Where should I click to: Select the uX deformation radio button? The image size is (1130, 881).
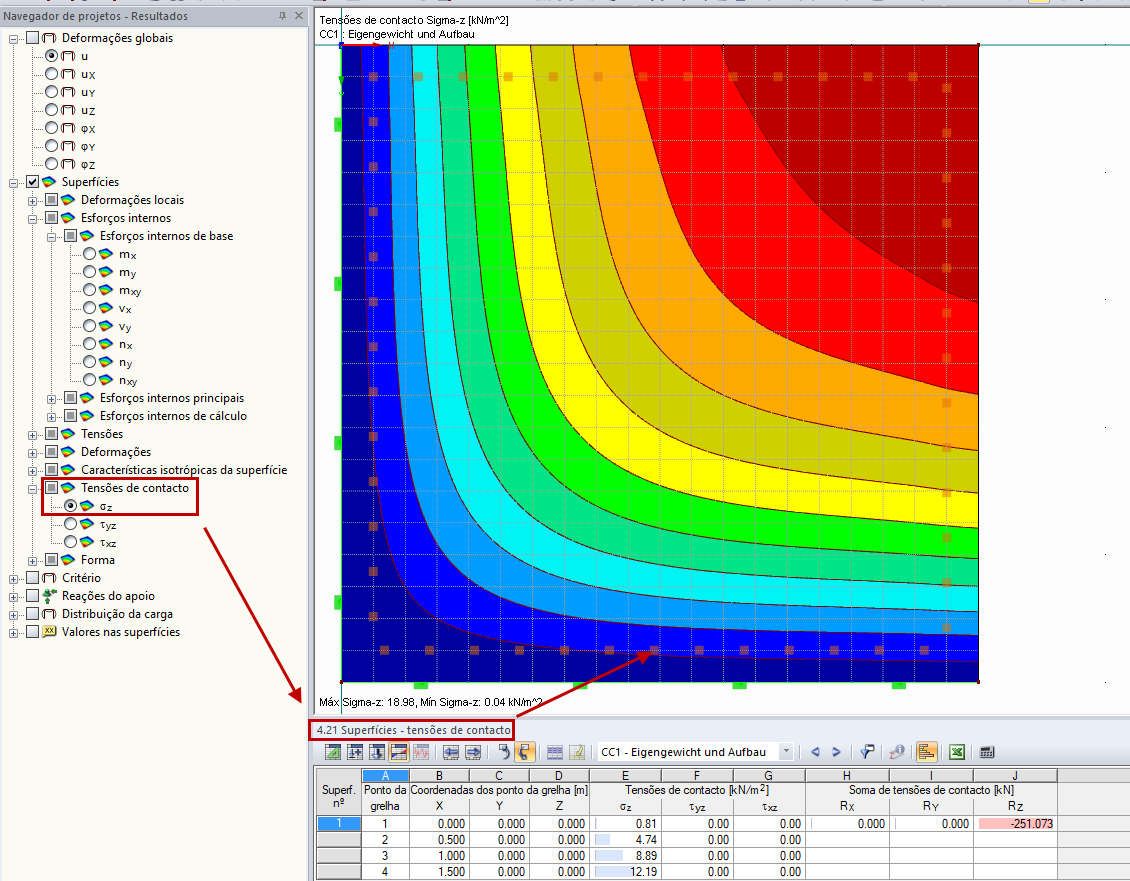tap(51, 74)
